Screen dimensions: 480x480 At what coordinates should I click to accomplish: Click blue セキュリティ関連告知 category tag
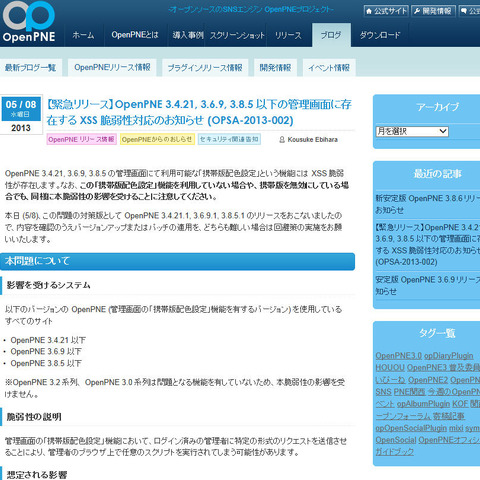[229, 139]
